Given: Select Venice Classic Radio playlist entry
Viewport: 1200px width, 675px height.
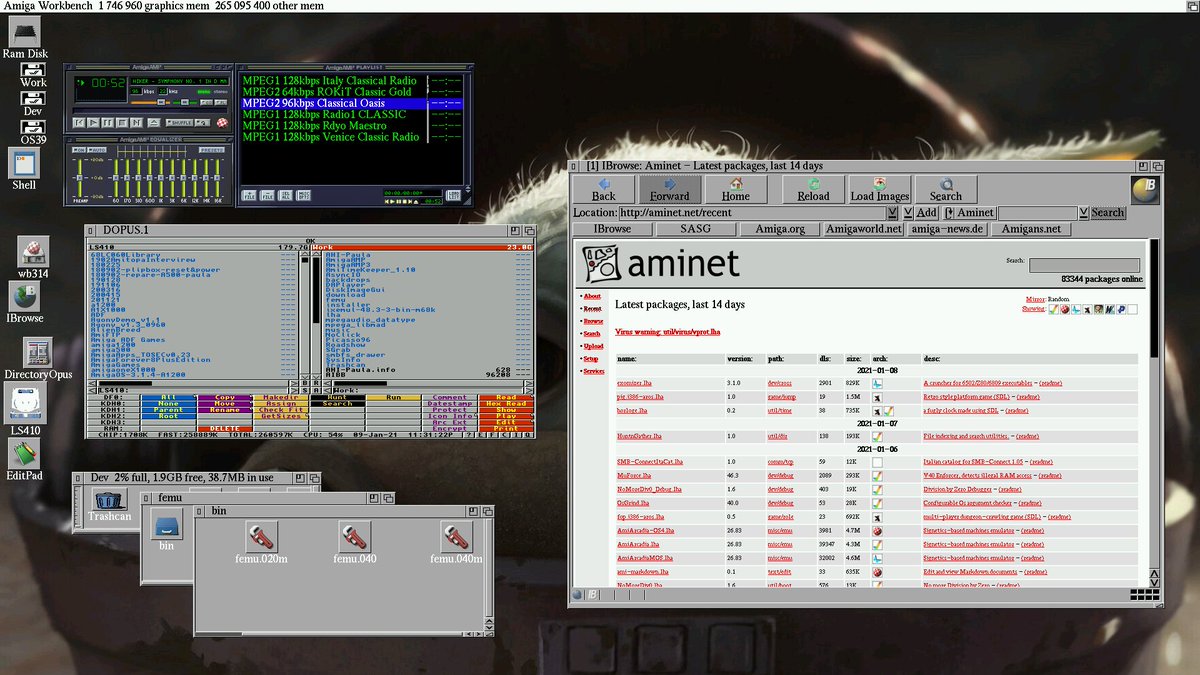Looking at the screenshot, I should [331, 137].
